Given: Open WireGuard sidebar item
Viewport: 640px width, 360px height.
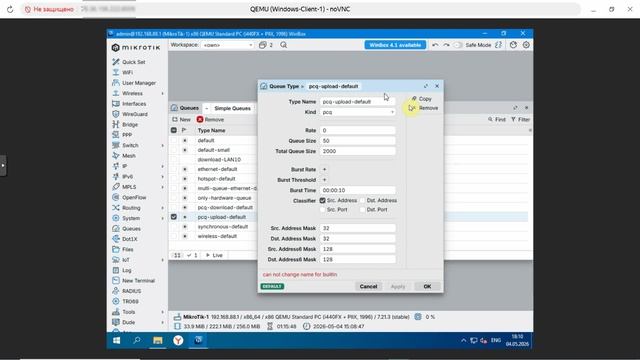Looking at the screenshot, I should pos(135,114).
